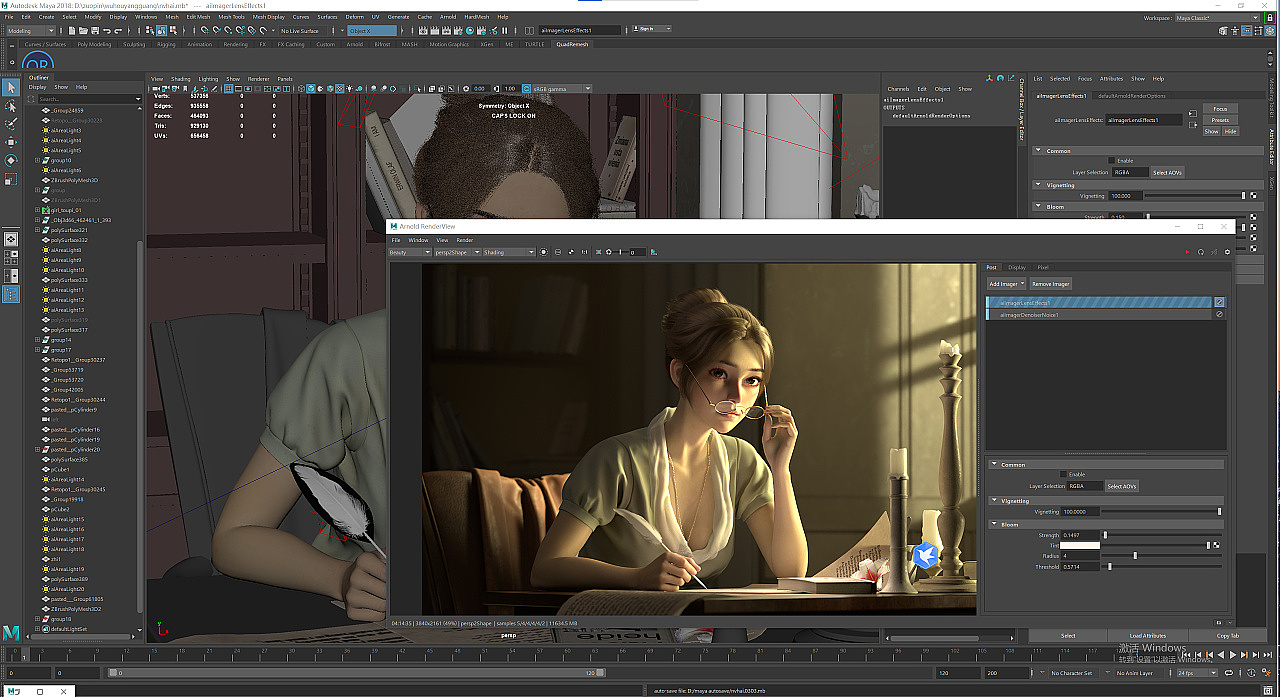Activate the Scale tool in toolbox
The height and width of the screenshot is (697, 1280).
pyautogui.click(x=10, y=179)
